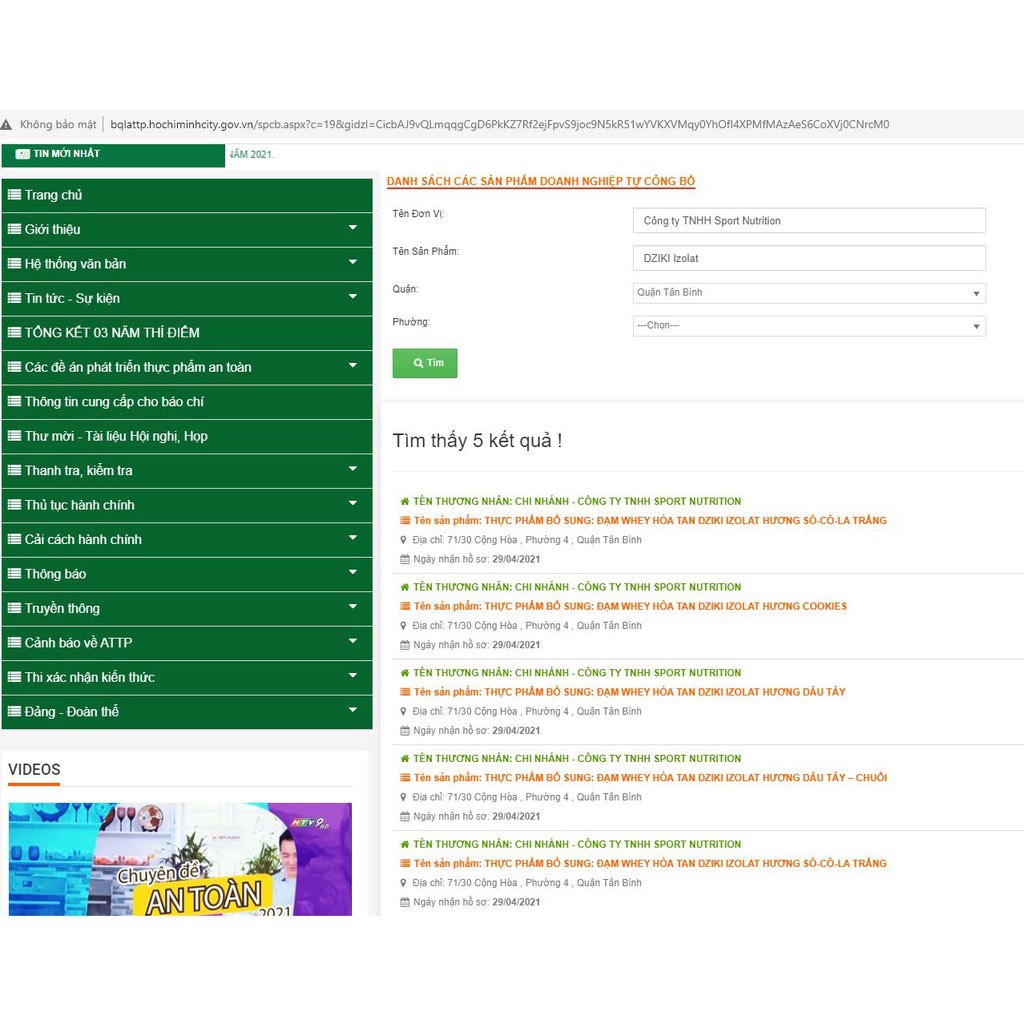The image size is (1024, 1024).
Task: Click the list icon beside Trang chủ
Action: click(x=14, y=195)
